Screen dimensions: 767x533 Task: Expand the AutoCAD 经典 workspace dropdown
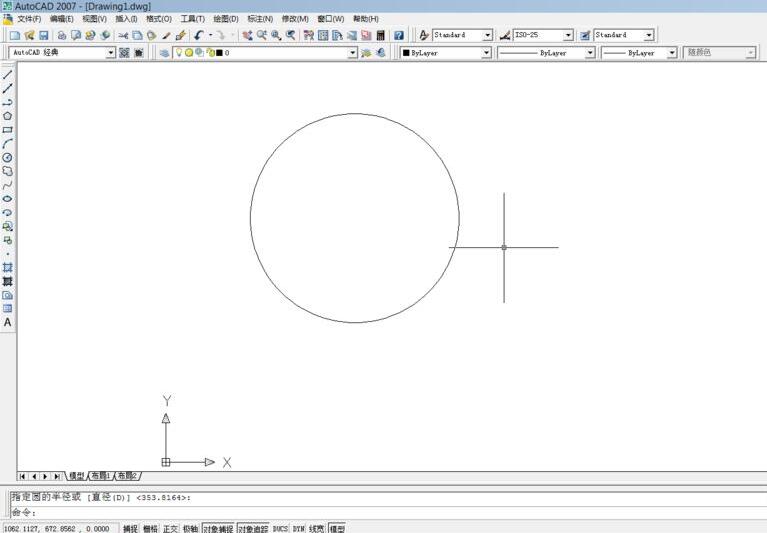point(111,52)
